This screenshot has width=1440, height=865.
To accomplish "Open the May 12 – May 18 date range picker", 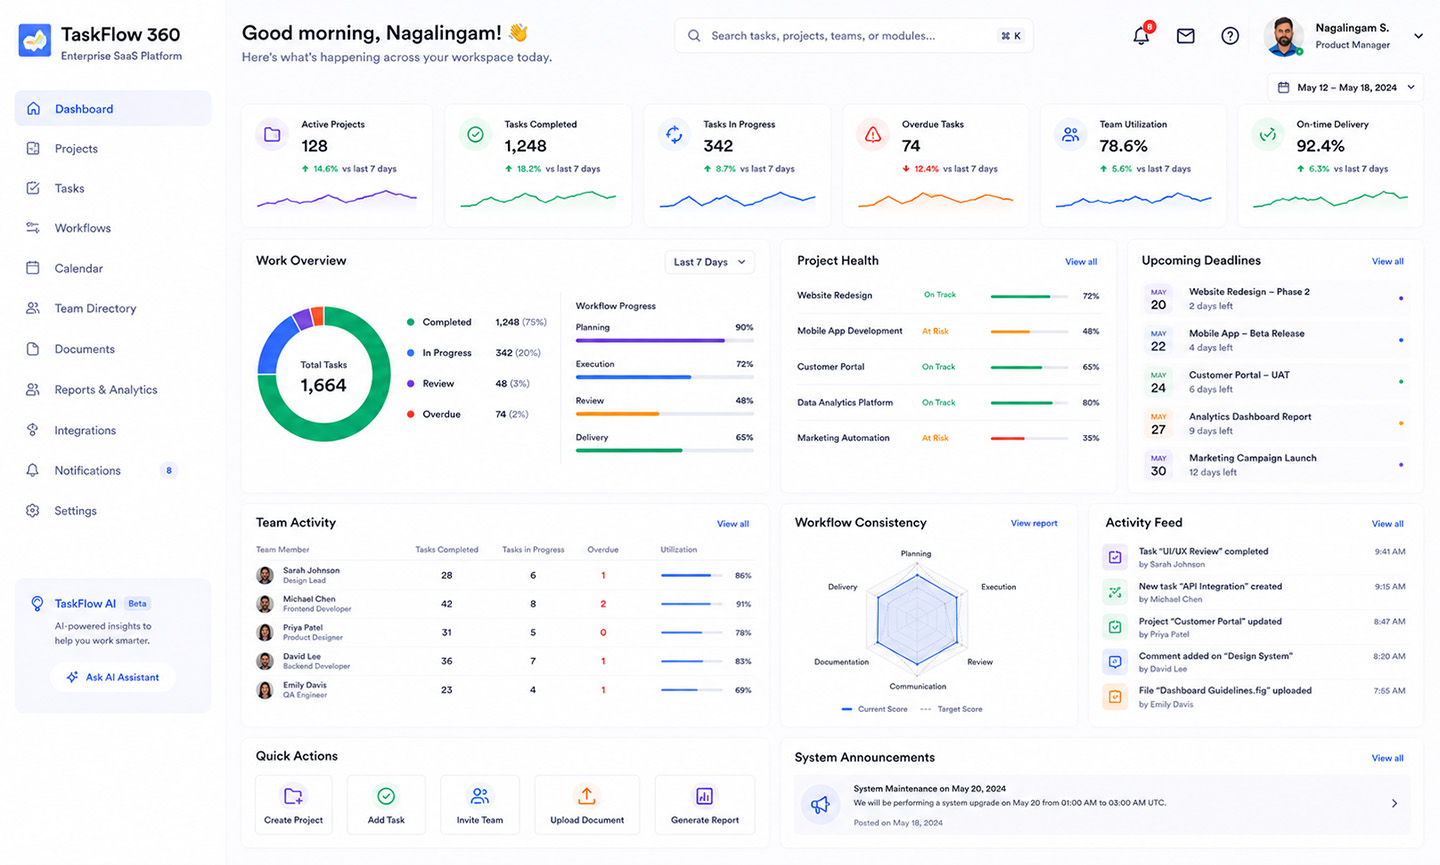I will (x=1346, y=87).
